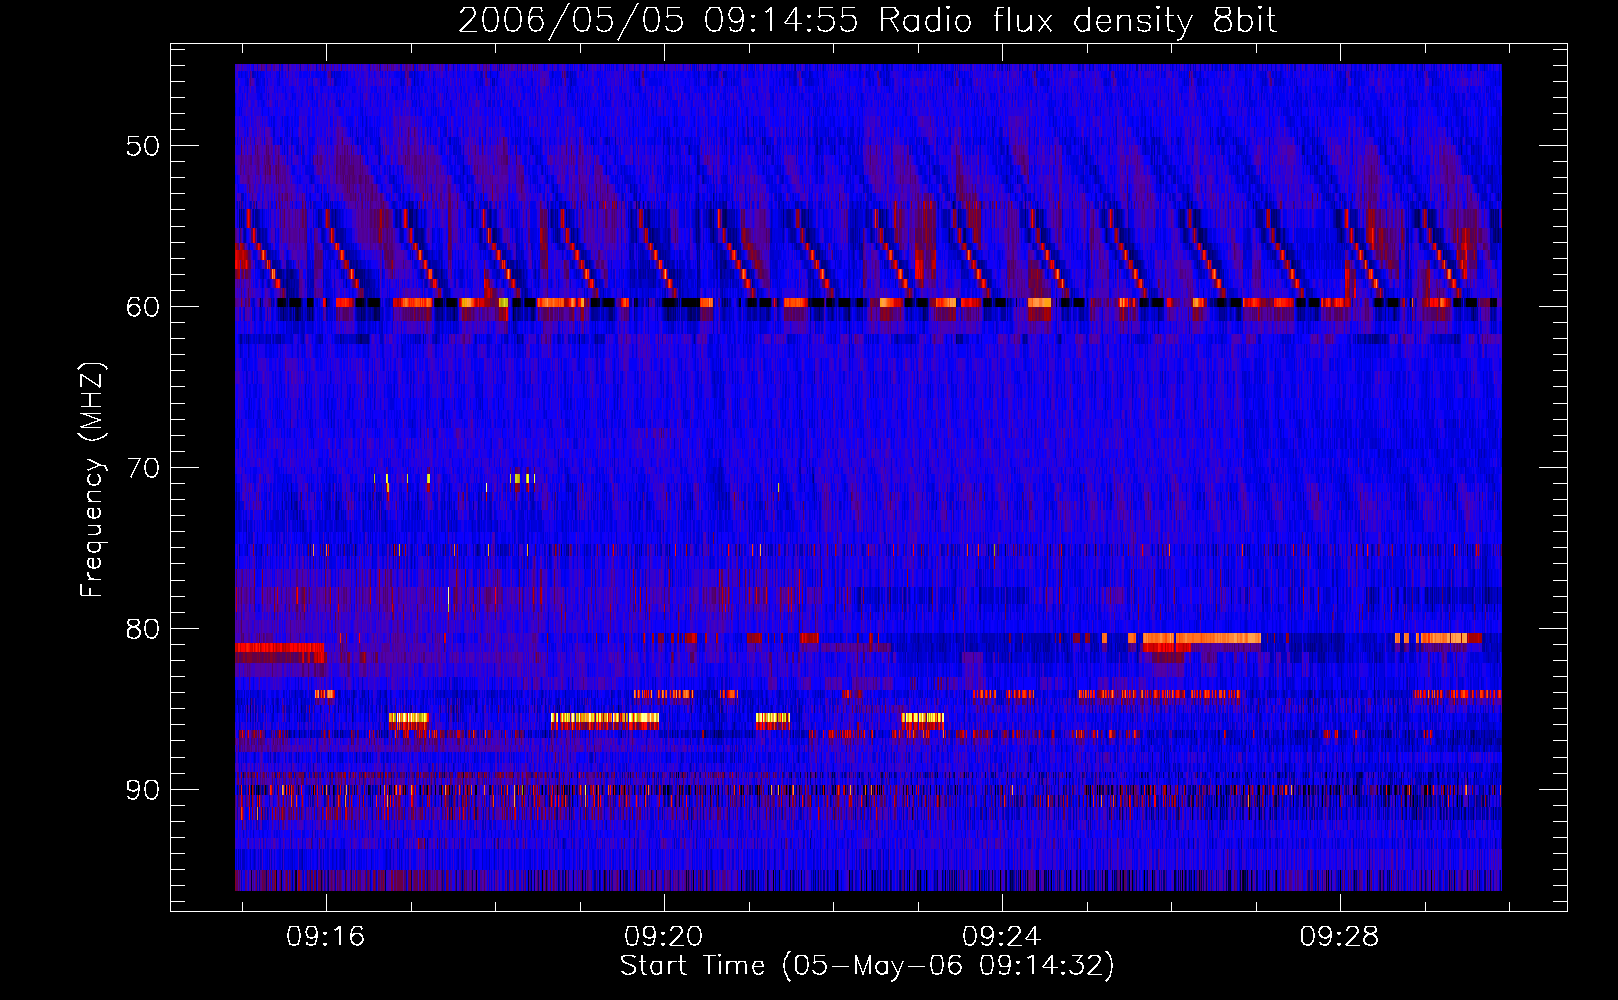Click the 09:20 time axis label
Image resolution: width=1618 pixels, height=1000 pixels.
click(663, 937)
